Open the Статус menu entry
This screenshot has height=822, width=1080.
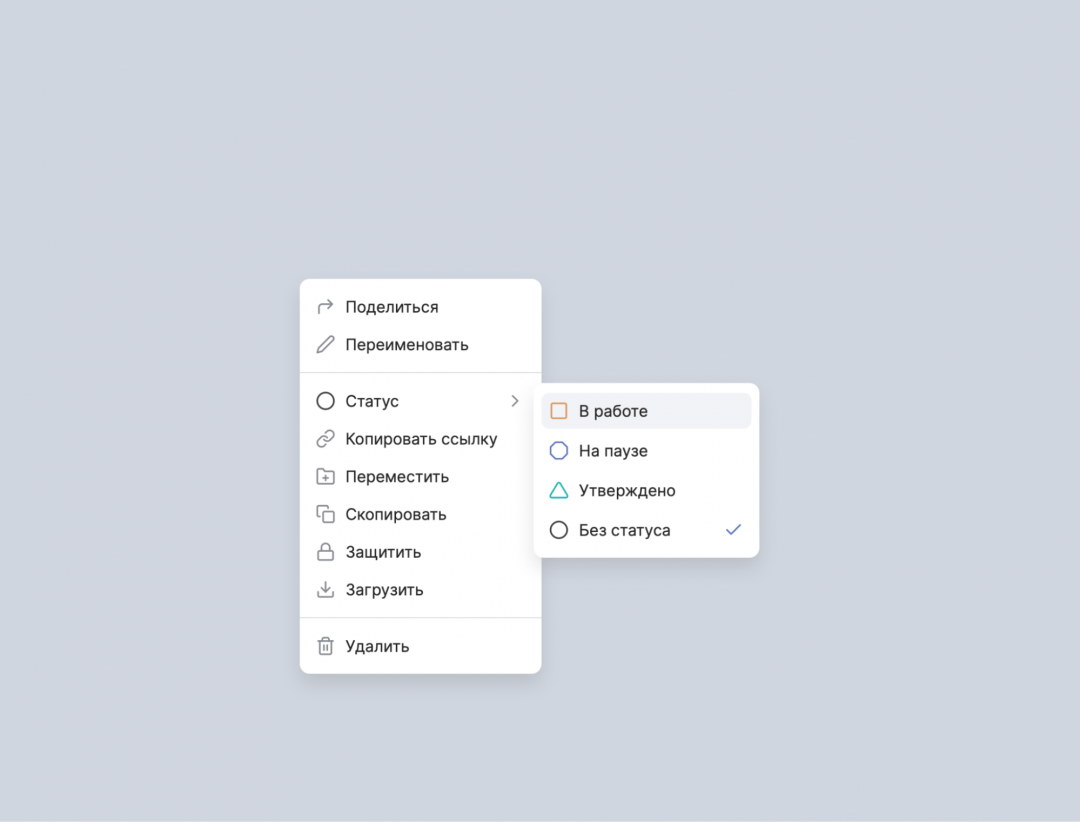click(x=420, y=401)
